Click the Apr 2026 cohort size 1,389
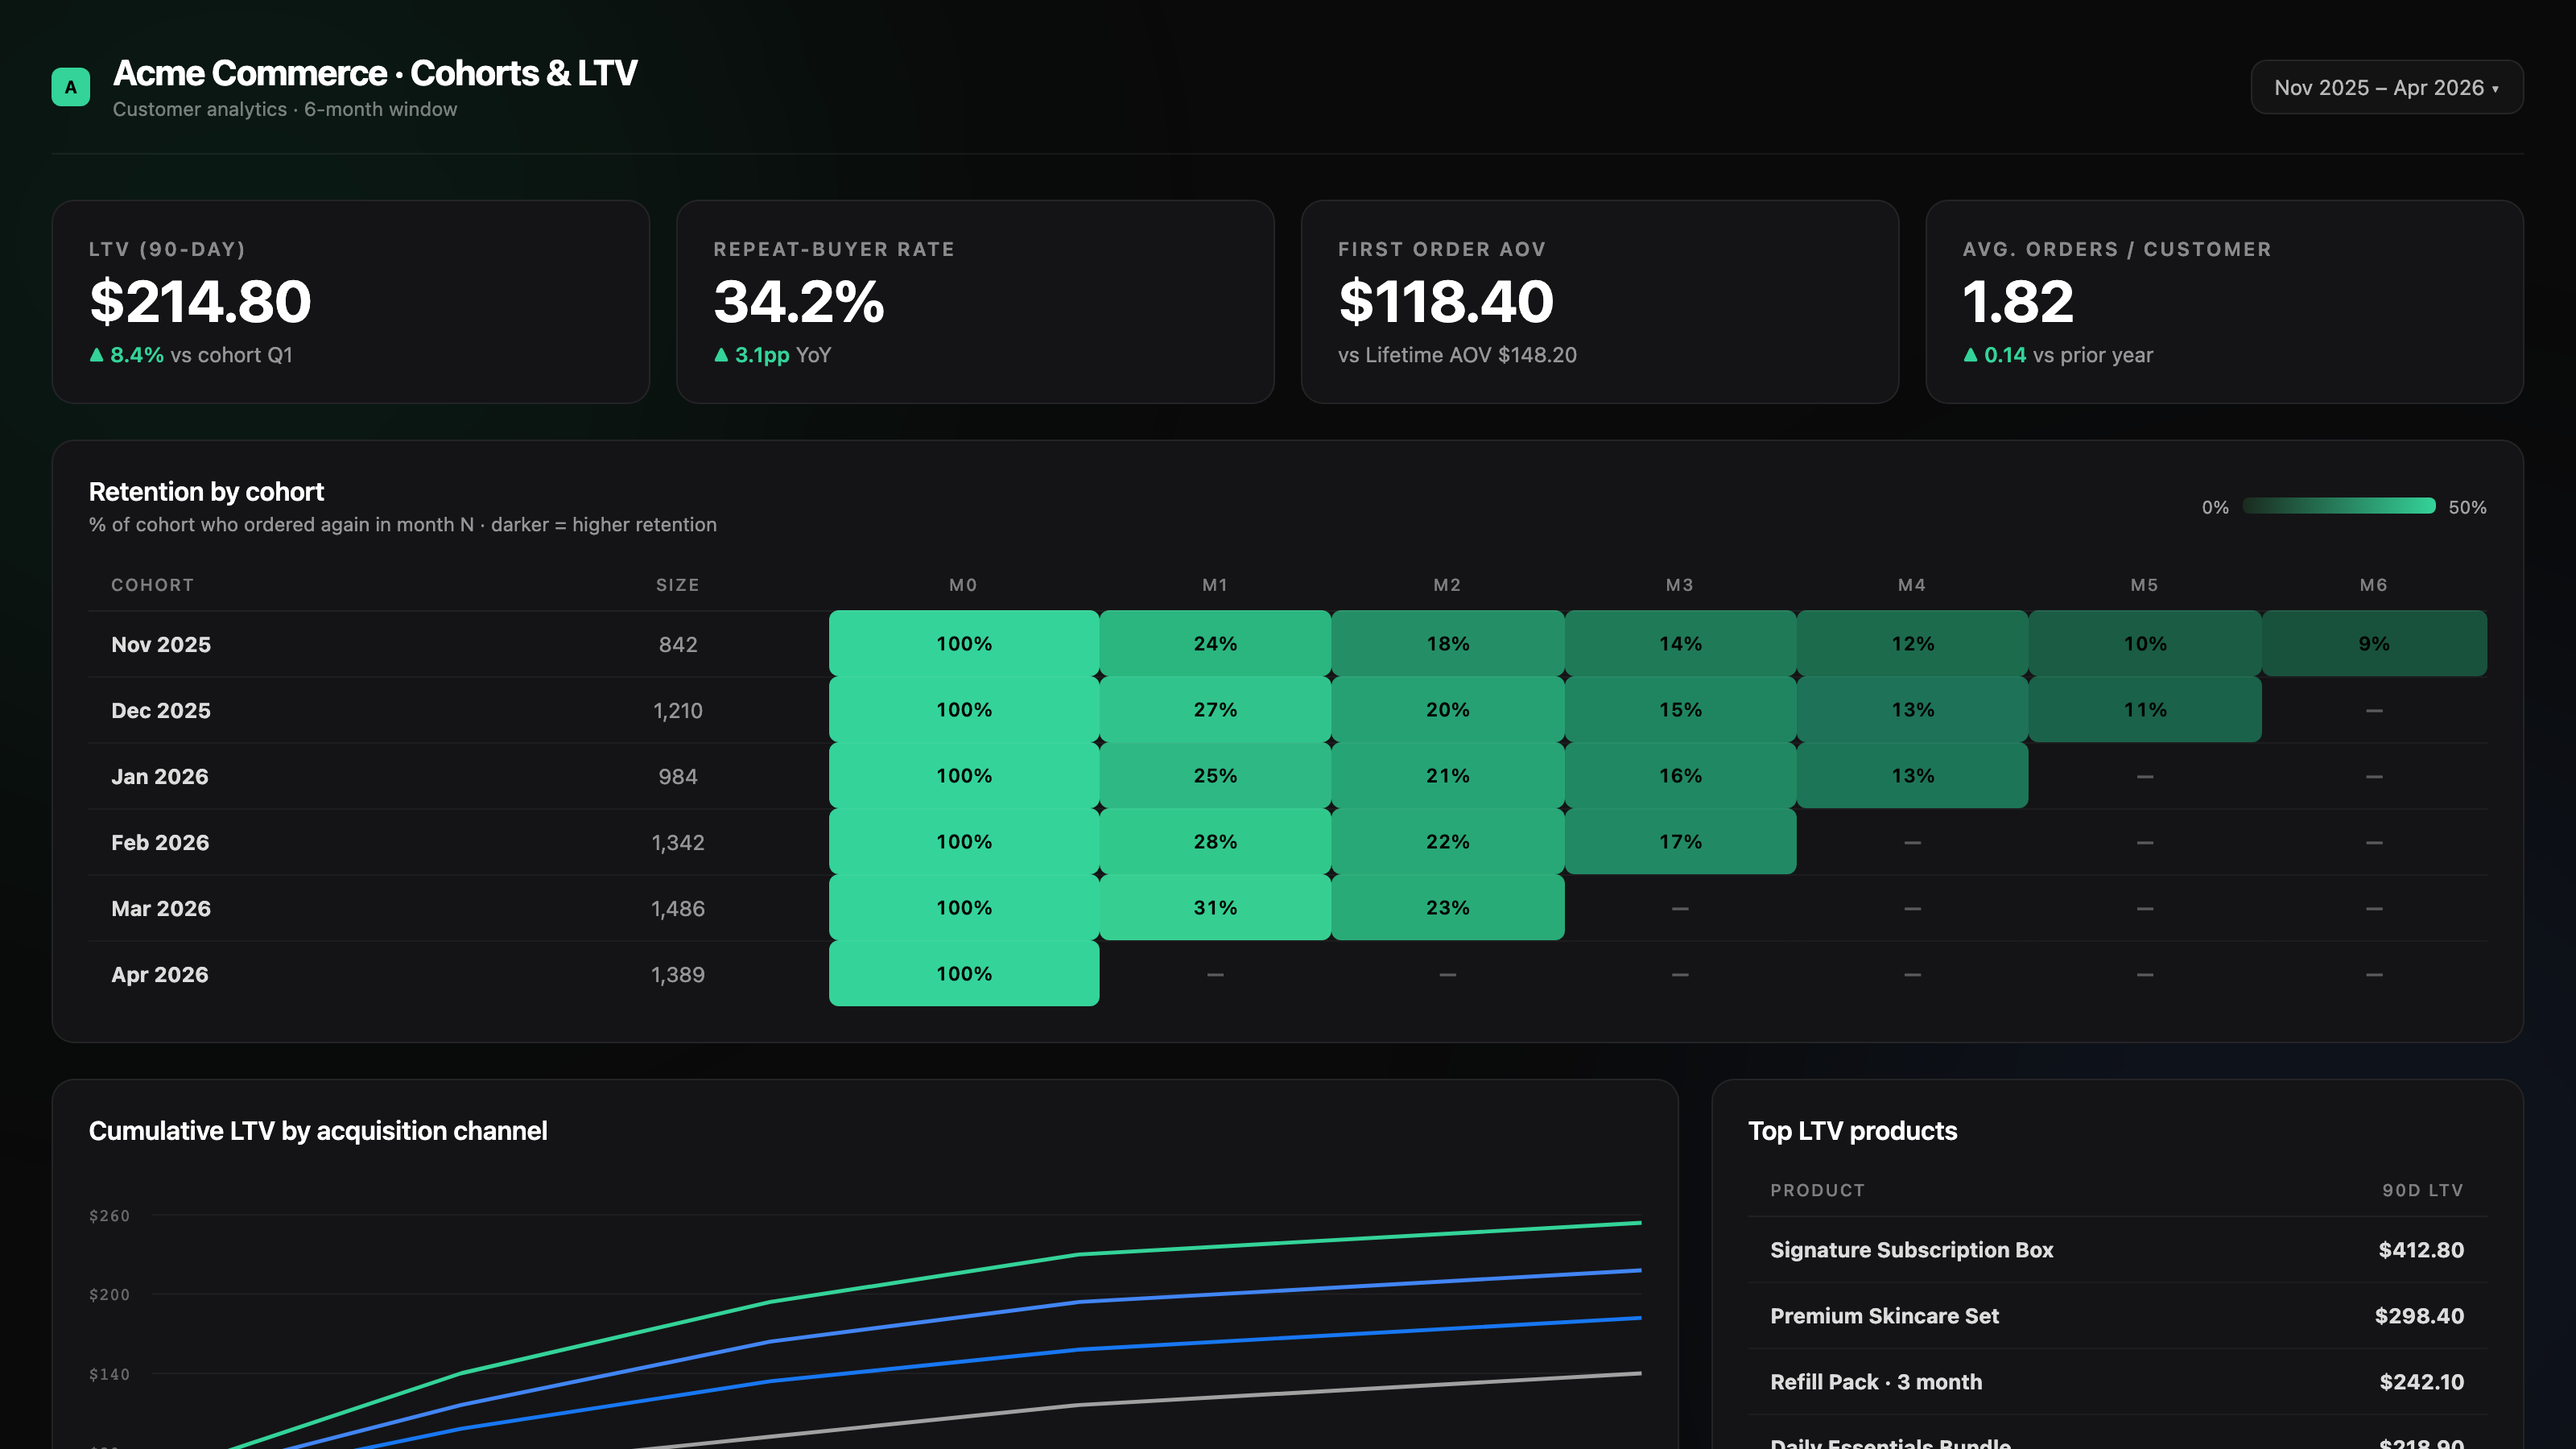Image resolution: width=2576 pixels, height=1449 pixels. tap(678, 974)
